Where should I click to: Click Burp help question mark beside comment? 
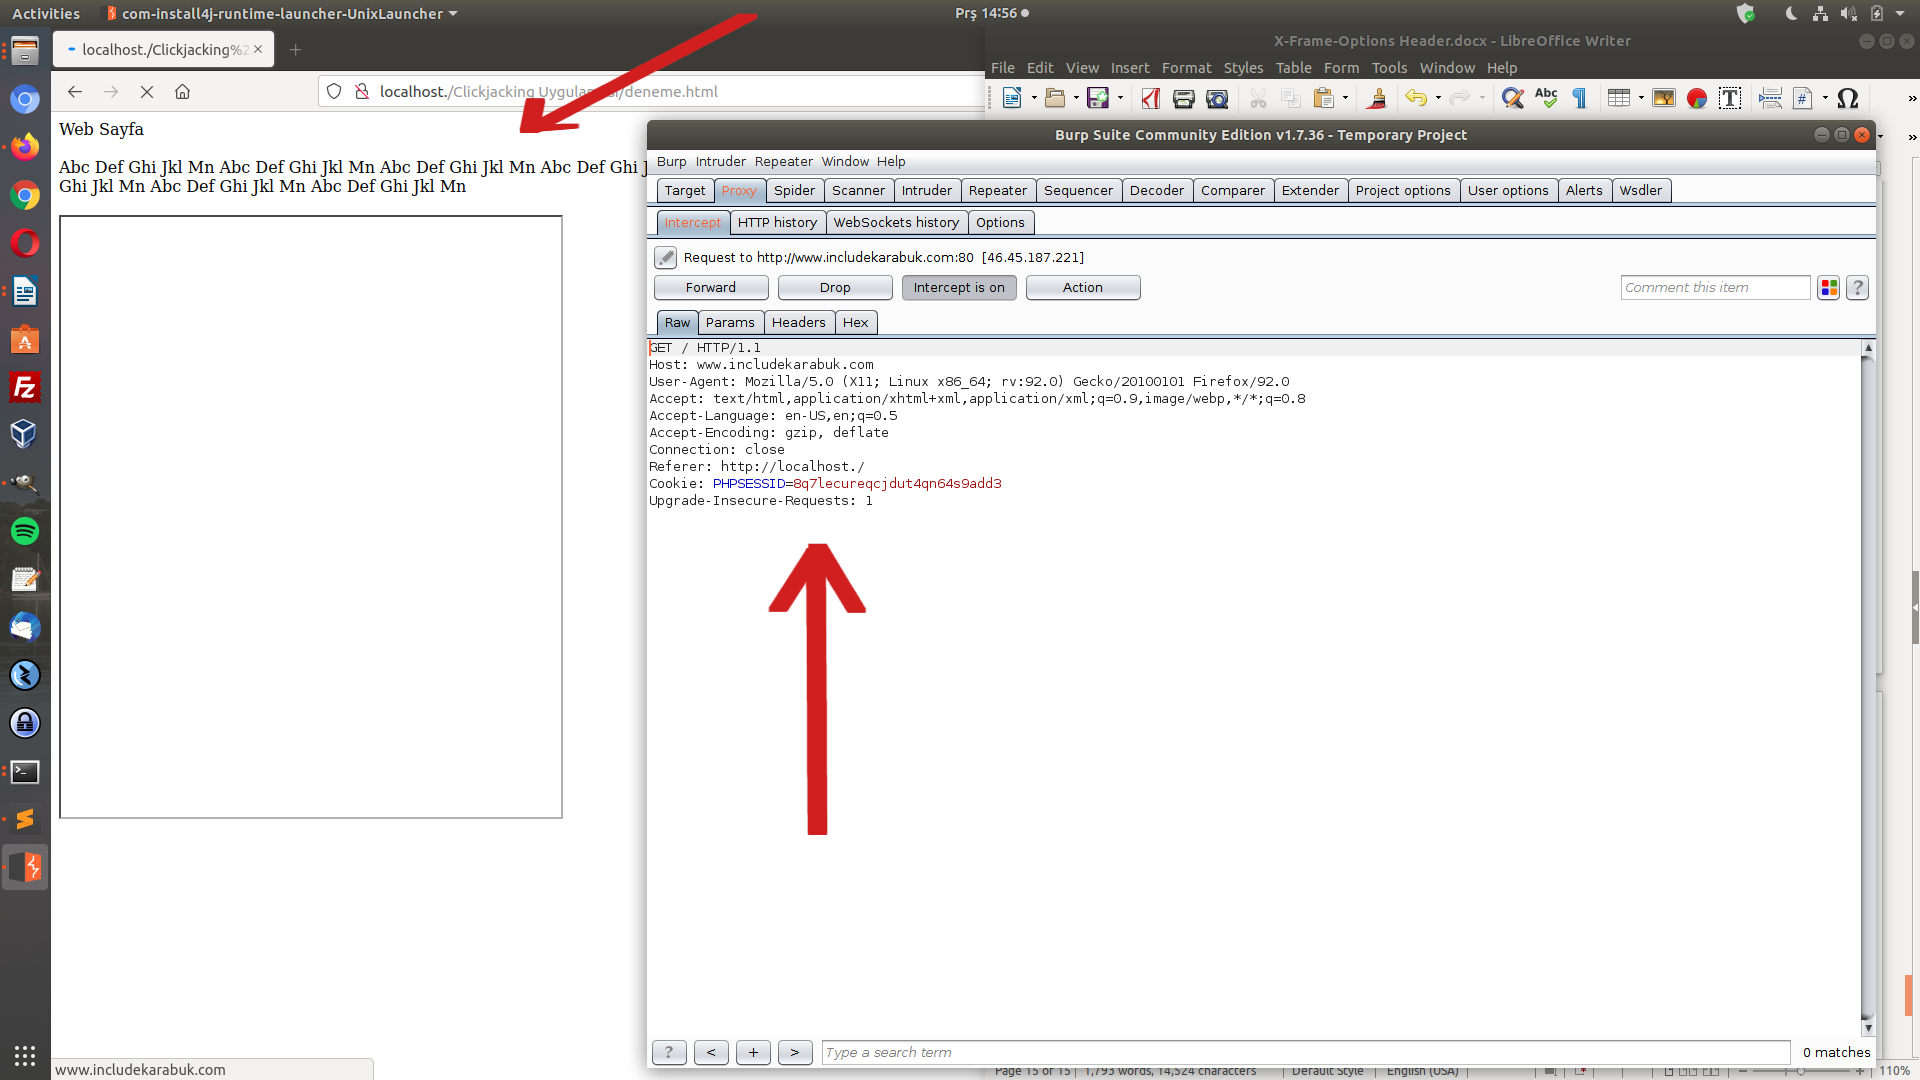[1858, 288]
